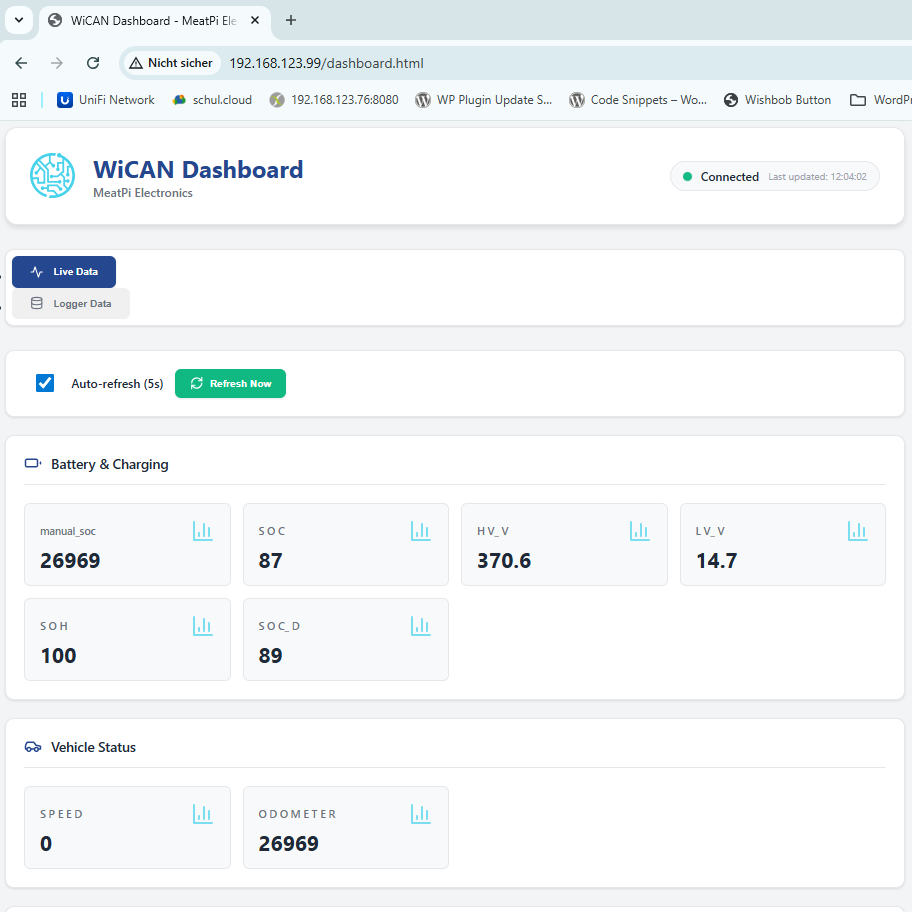Select the Live Data tab

(63, 271)
